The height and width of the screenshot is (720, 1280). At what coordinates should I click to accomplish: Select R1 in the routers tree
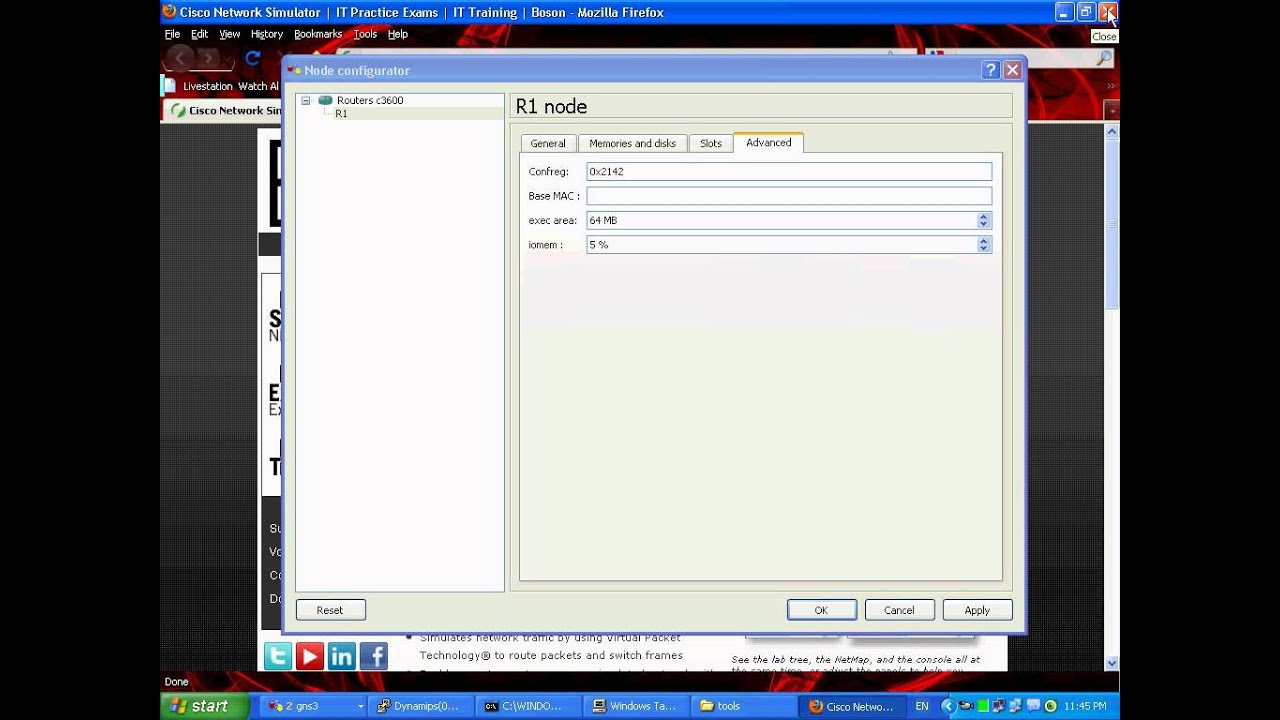[x=341, y=113]
